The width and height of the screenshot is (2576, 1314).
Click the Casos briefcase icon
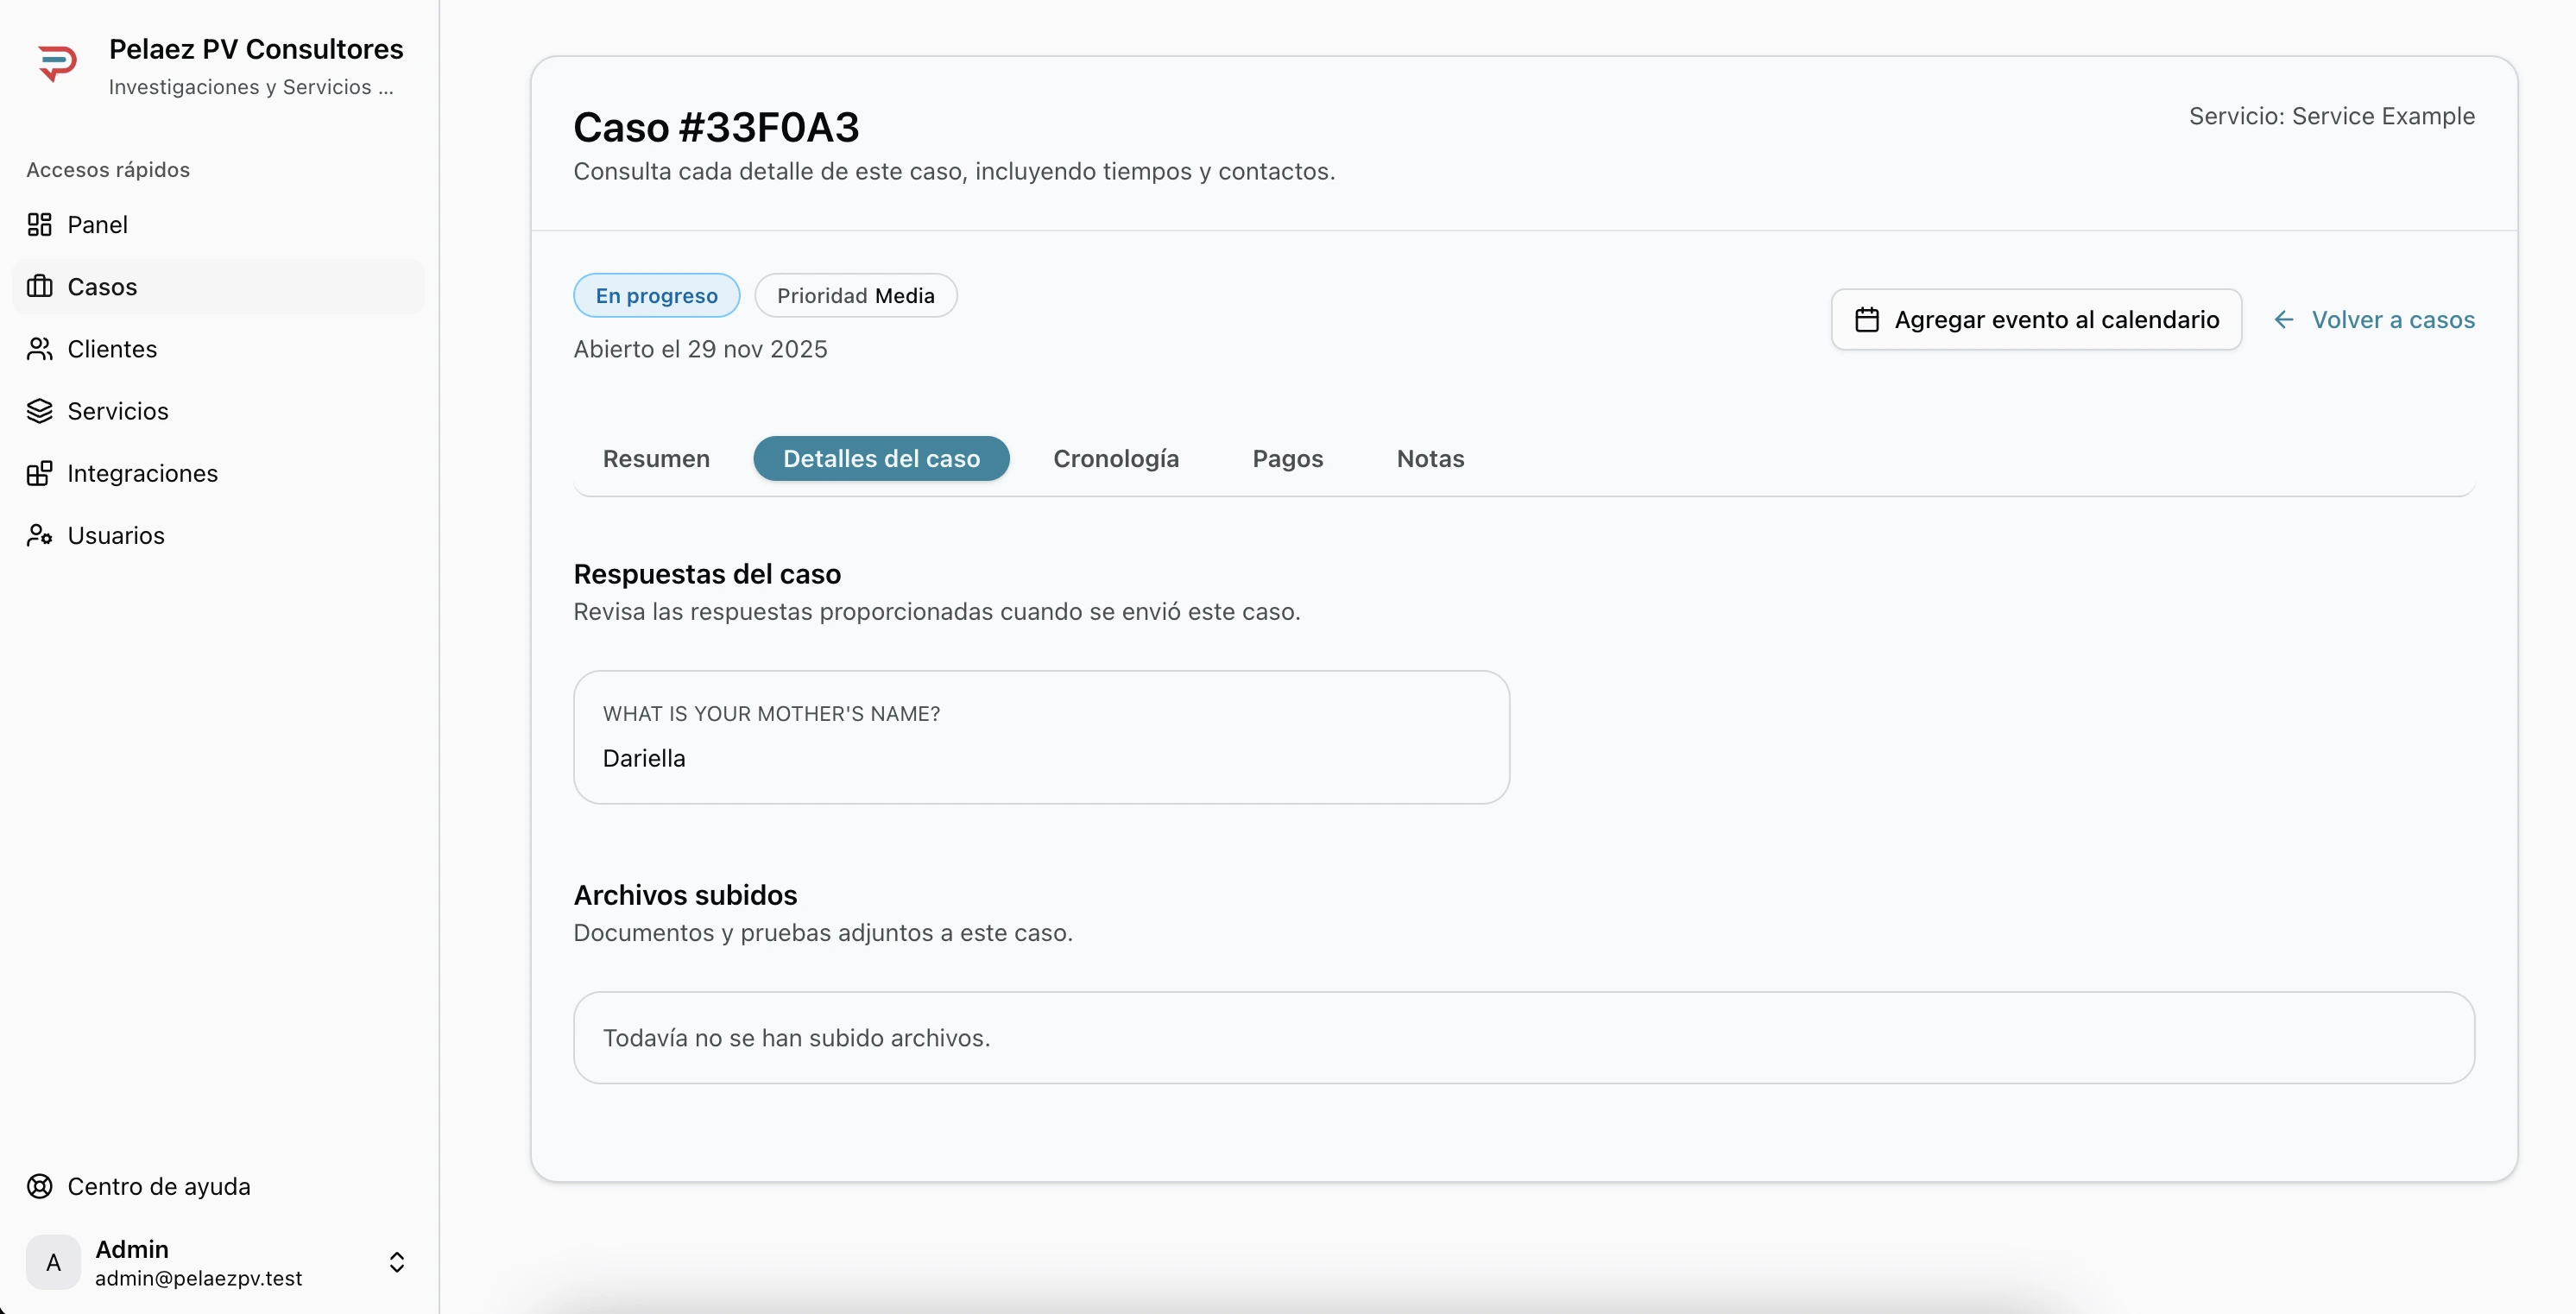[40, 287]
